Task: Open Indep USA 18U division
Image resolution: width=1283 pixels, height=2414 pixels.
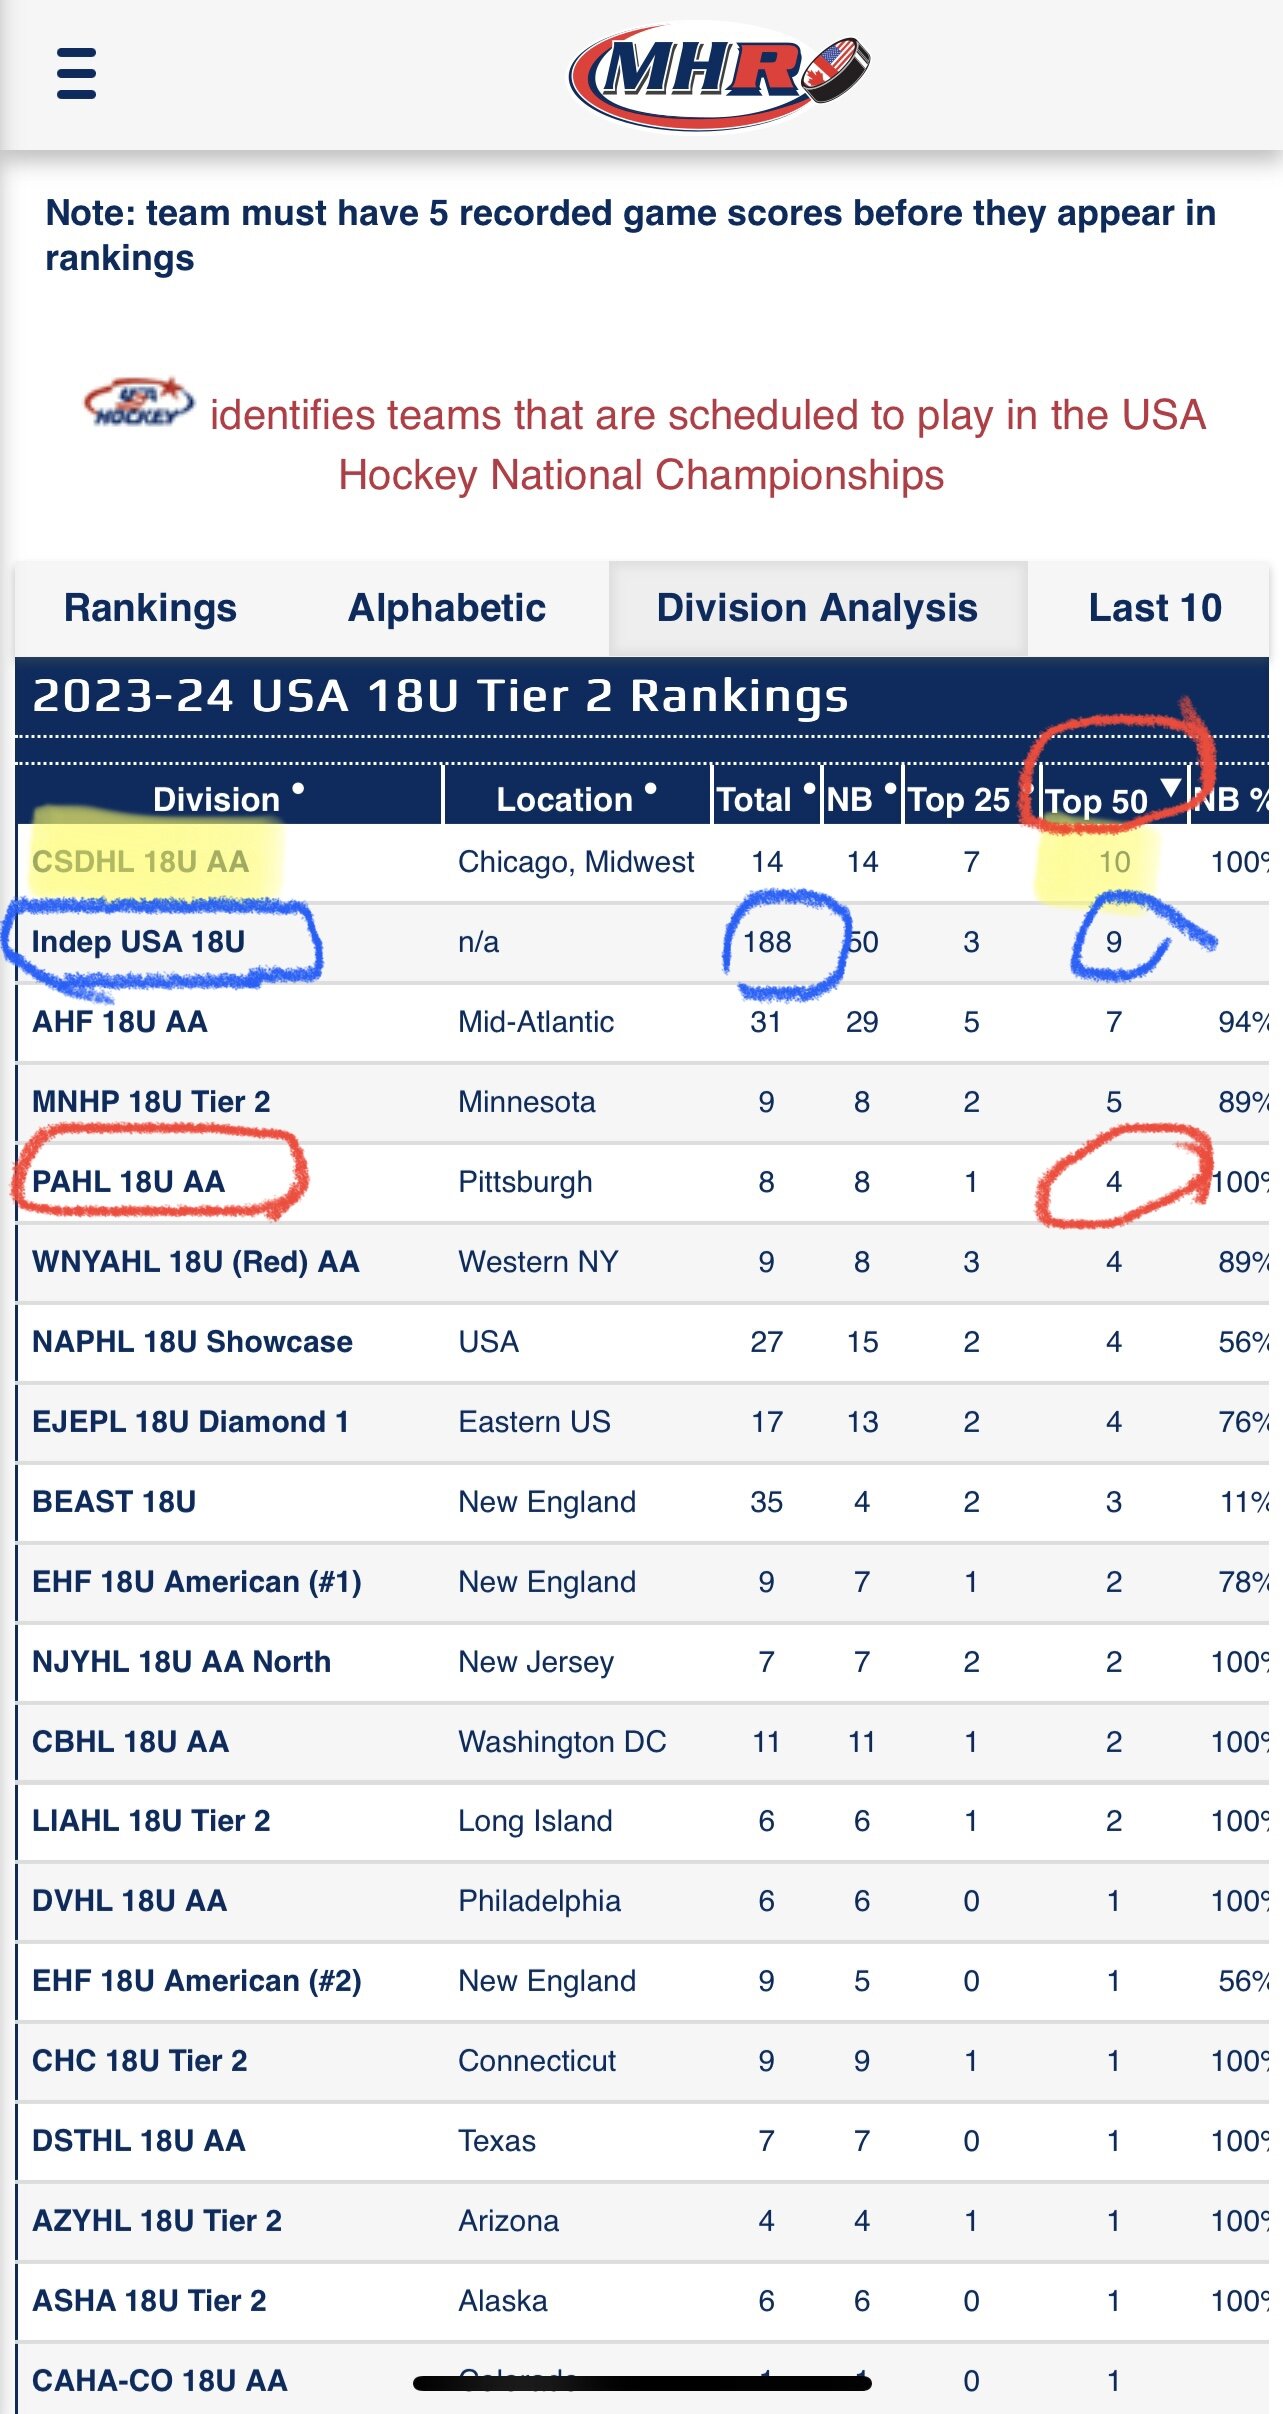Action: tap(138, 941)
